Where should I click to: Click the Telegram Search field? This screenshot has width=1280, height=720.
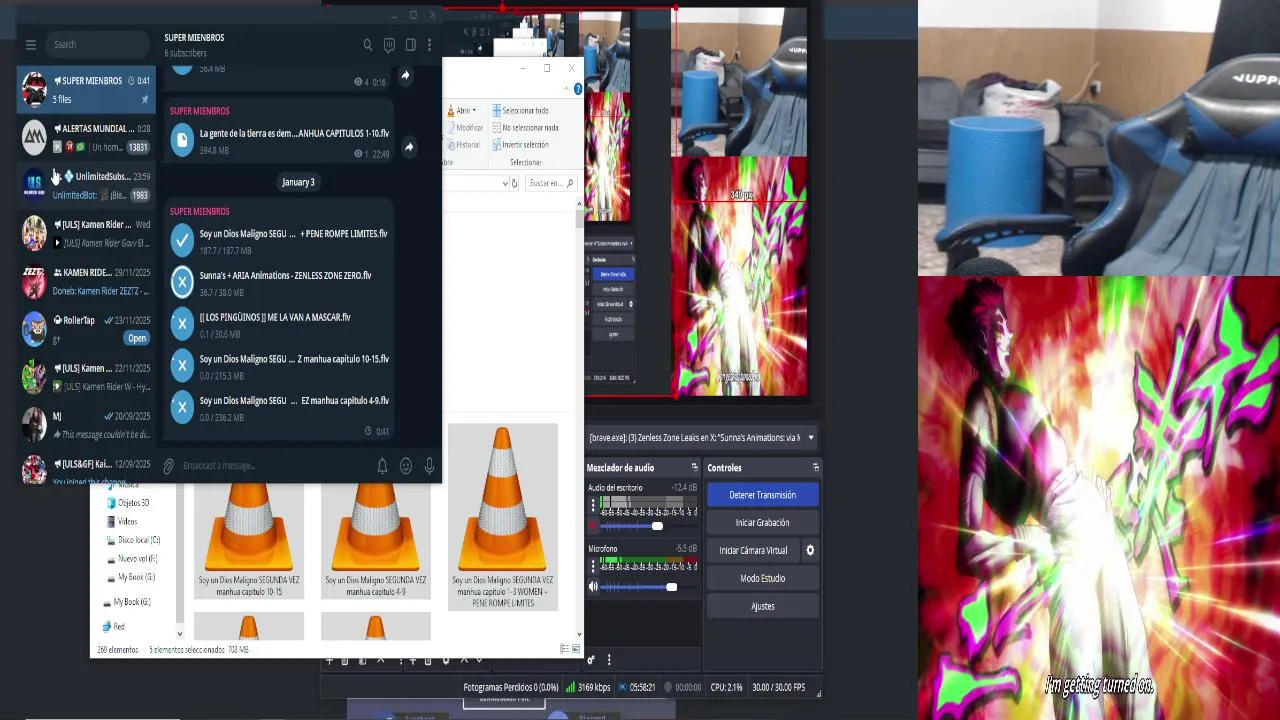point(98,45)
